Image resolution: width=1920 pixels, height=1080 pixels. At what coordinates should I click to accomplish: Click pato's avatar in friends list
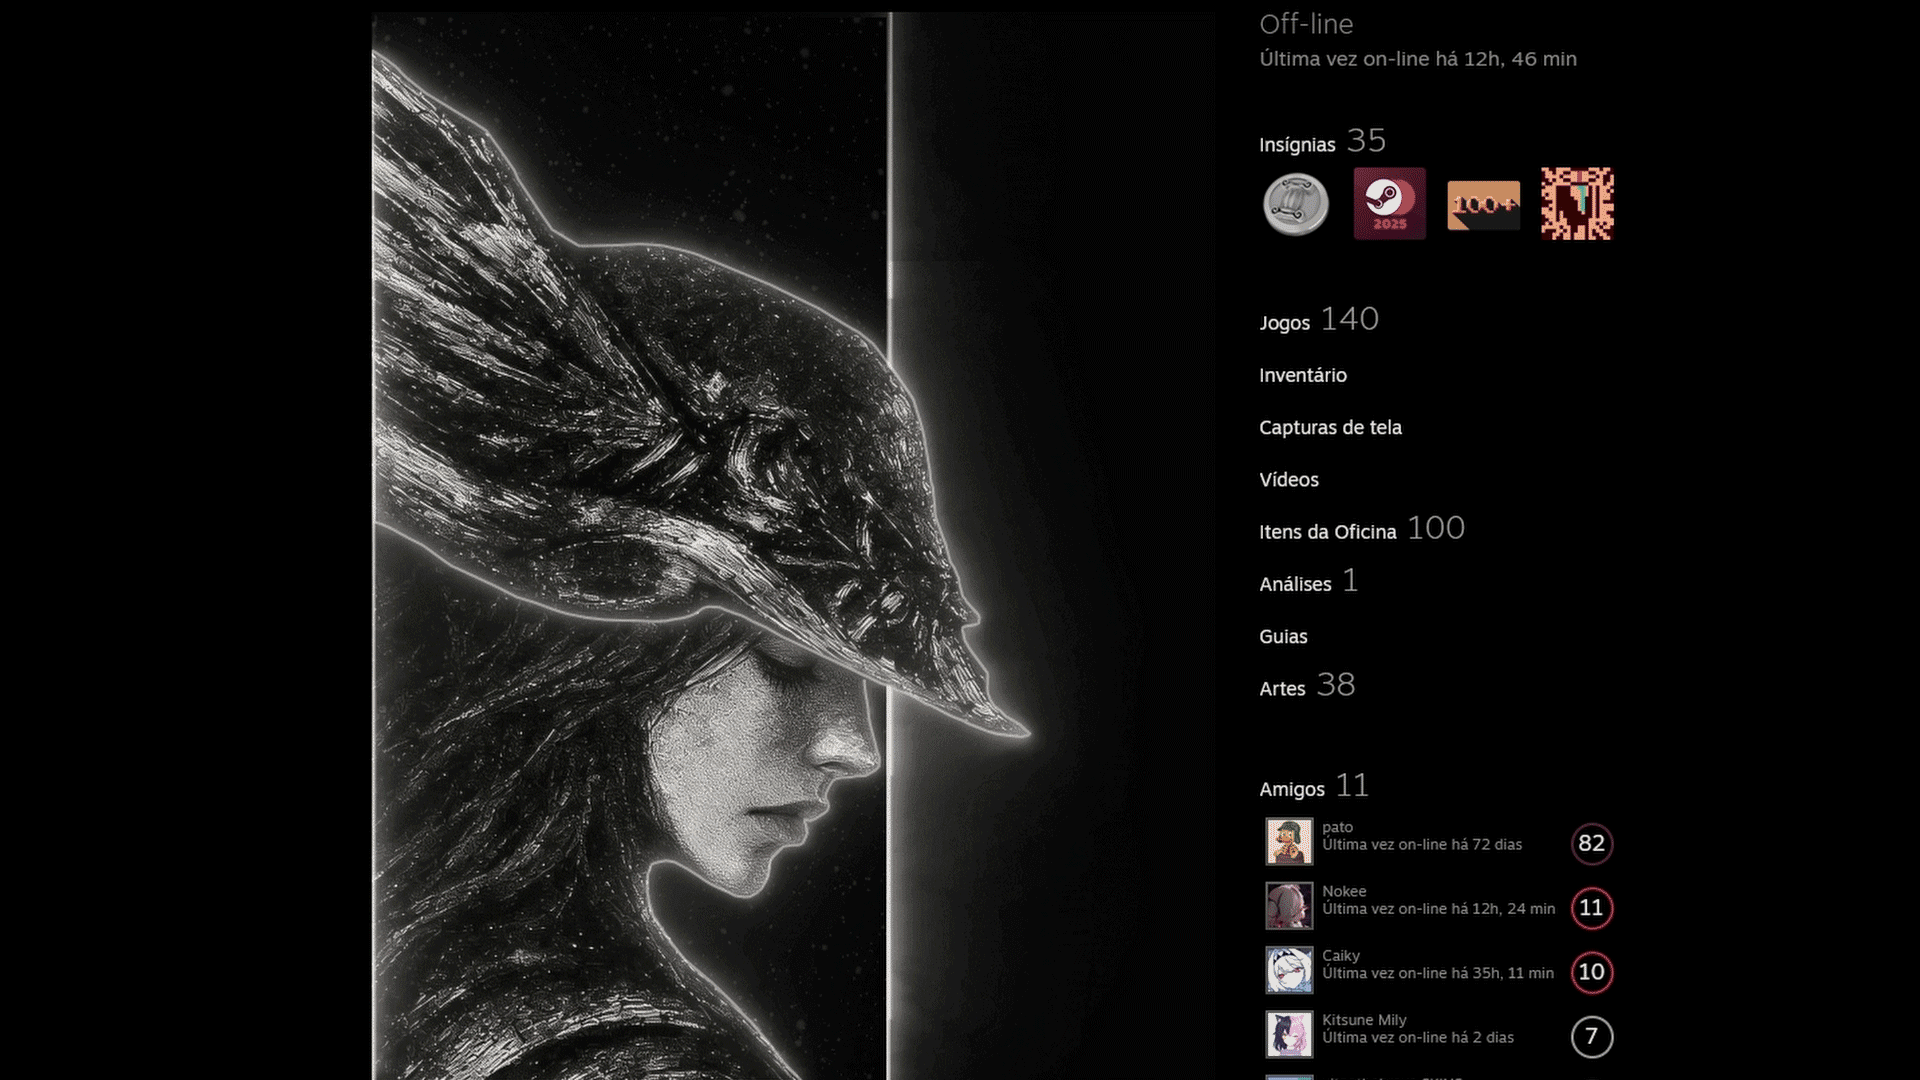pos(1289,842)
